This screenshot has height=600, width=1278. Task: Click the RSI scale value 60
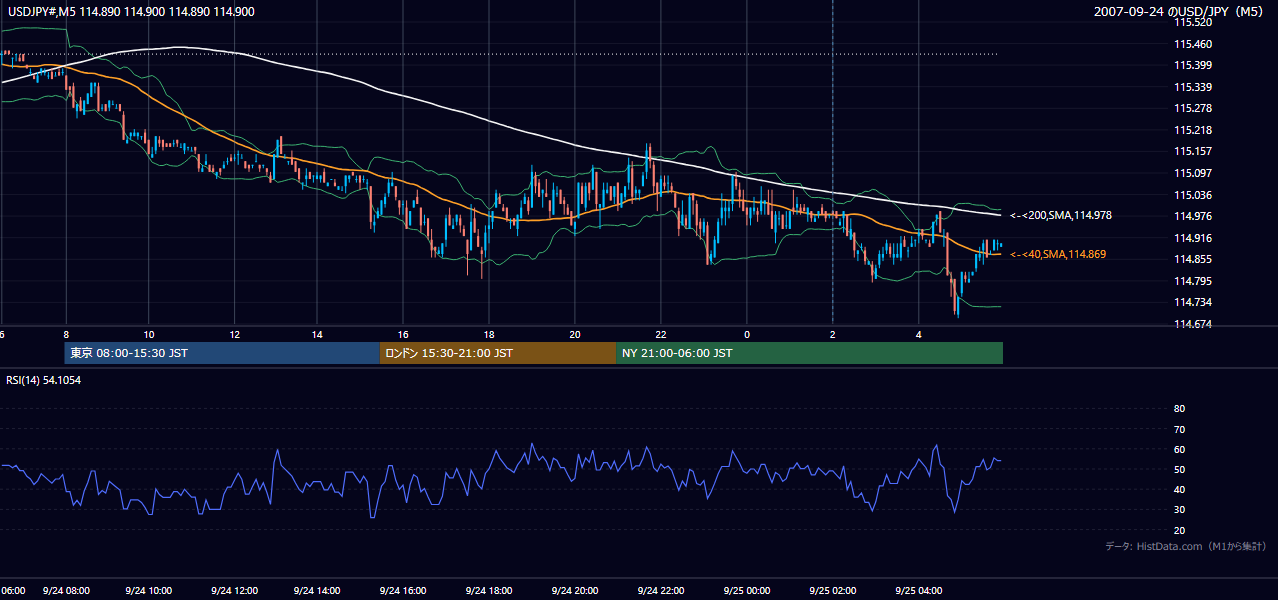(x=1179, y=449)
